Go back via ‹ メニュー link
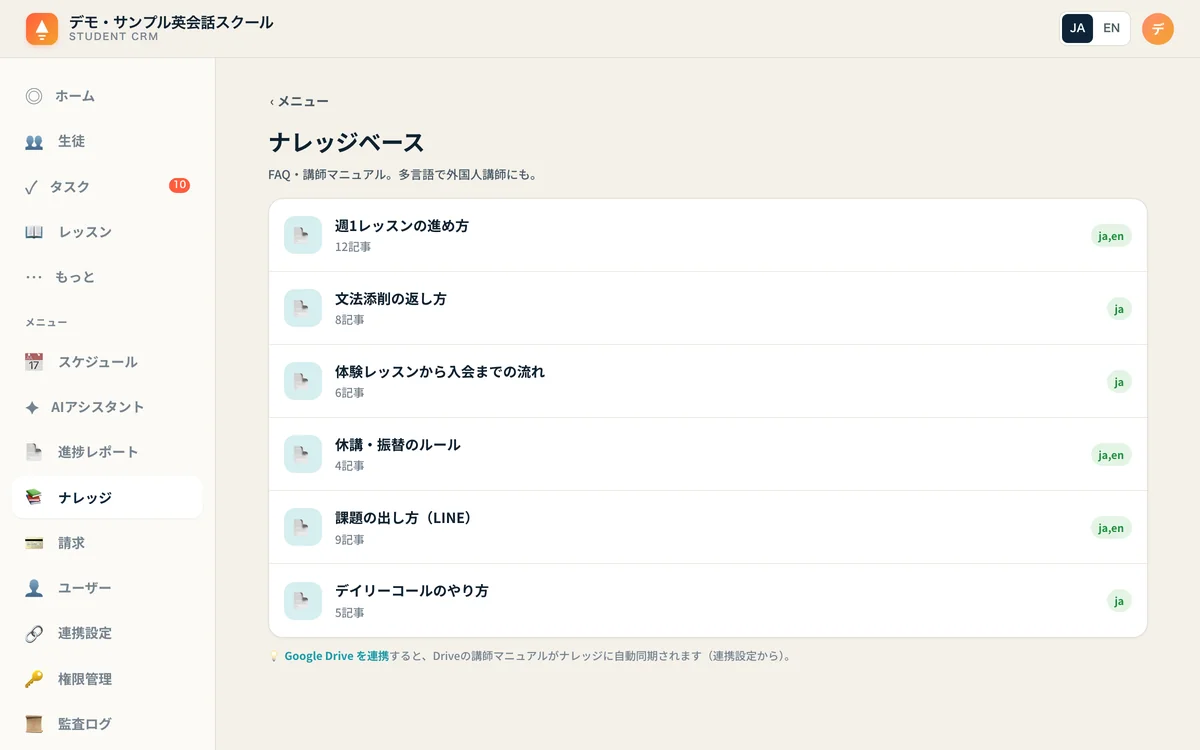The height and width of the screenshot is (750, 1200). [x=299, y=101]
